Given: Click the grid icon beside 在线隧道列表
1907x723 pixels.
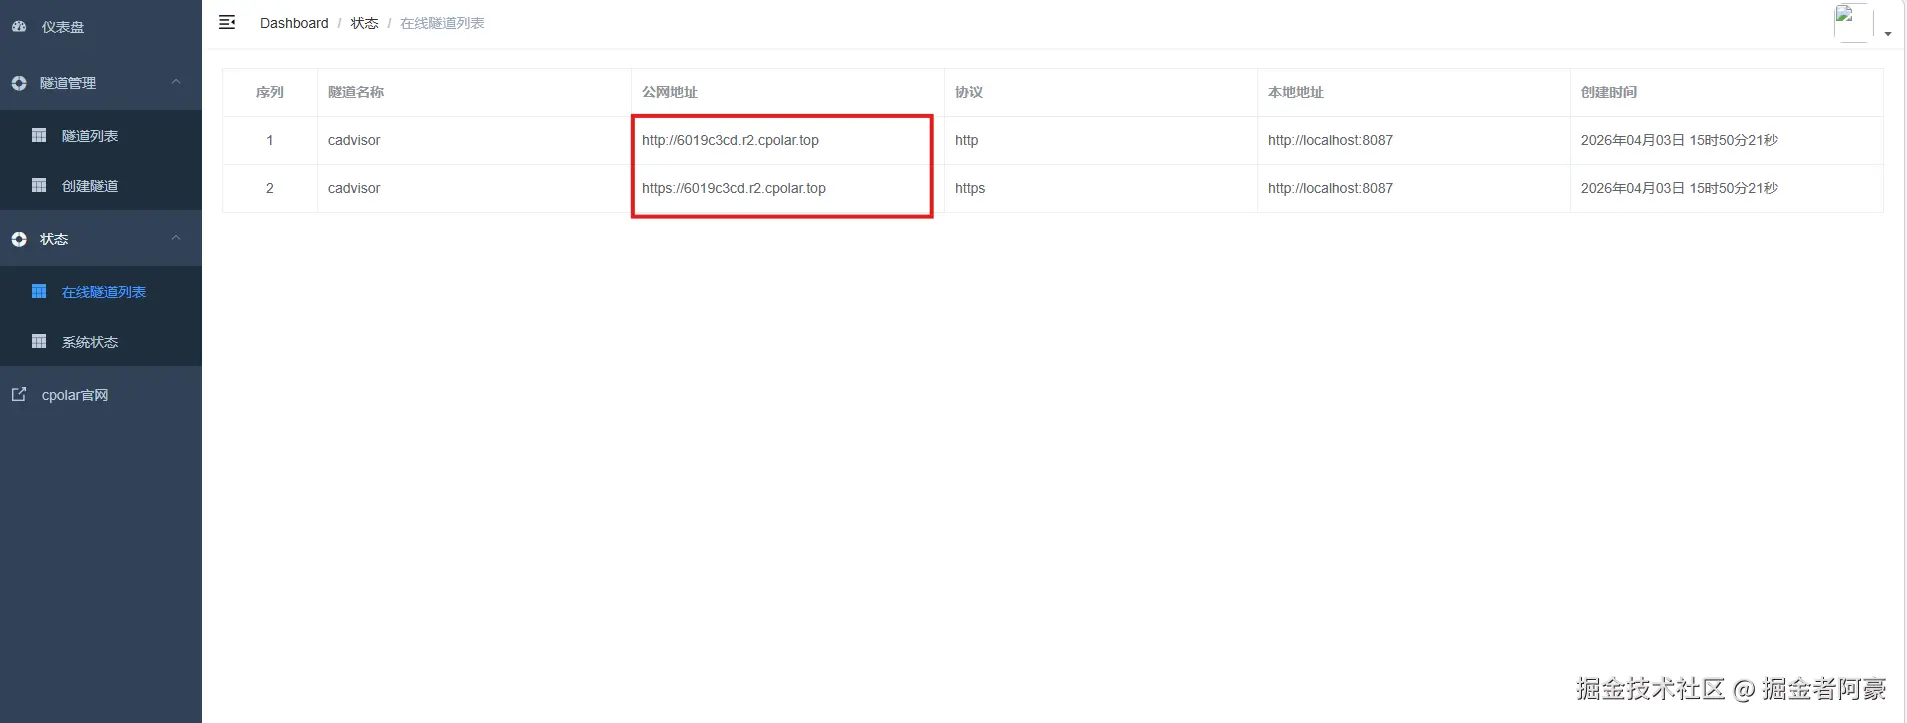Looking at the screenshot, I should (39, 291).
